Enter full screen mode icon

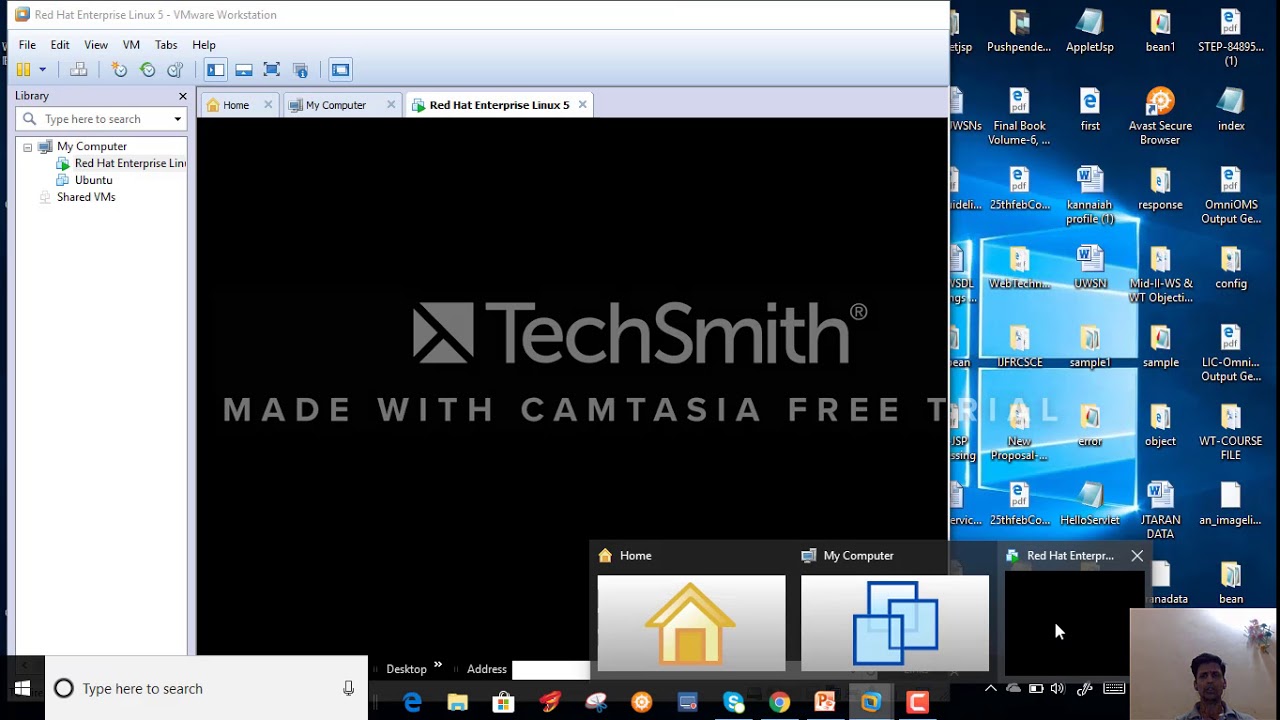coord(272,70)
